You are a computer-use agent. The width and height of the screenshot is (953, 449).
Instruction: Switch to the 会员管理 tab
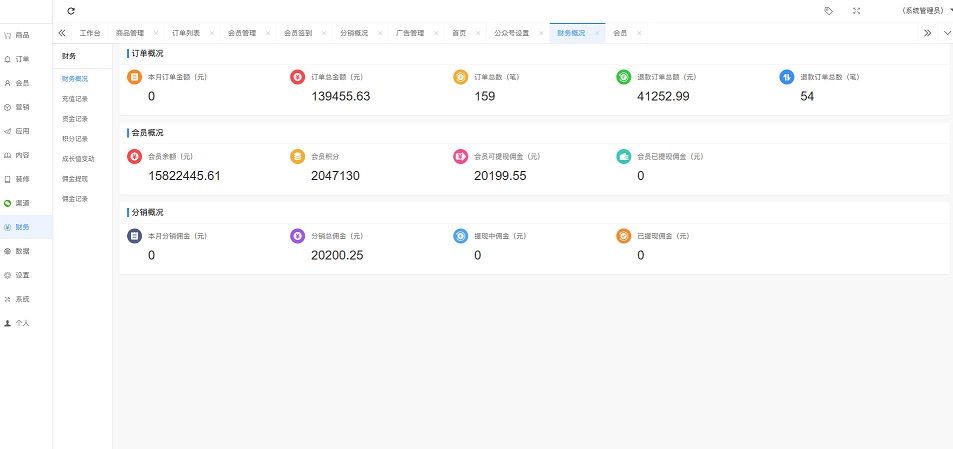point(242,33)
